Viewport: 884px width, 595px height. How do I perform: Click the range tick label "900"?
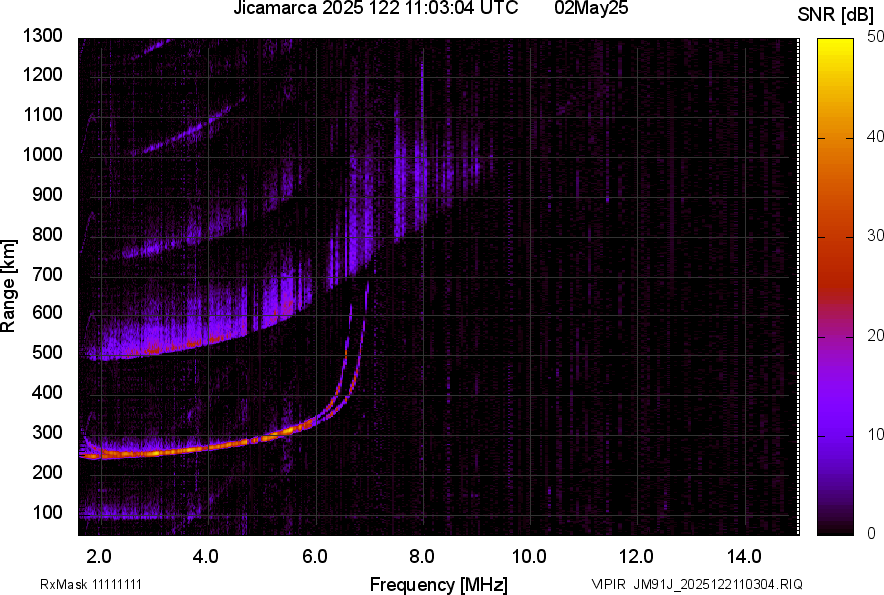[47, 194]
